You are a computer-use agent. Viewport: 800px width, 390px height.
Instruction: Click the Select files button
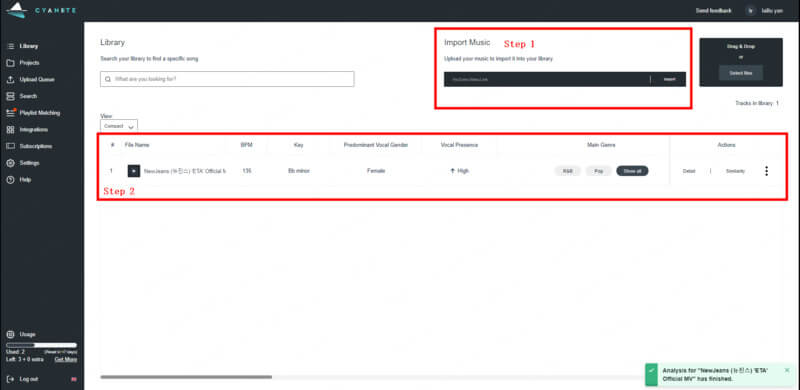click(741, 73)
